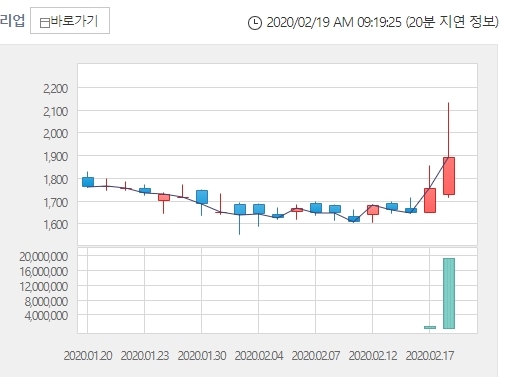Click the 20분 지연 정보 delay notice
511x377 pixels.
(452, 22)
